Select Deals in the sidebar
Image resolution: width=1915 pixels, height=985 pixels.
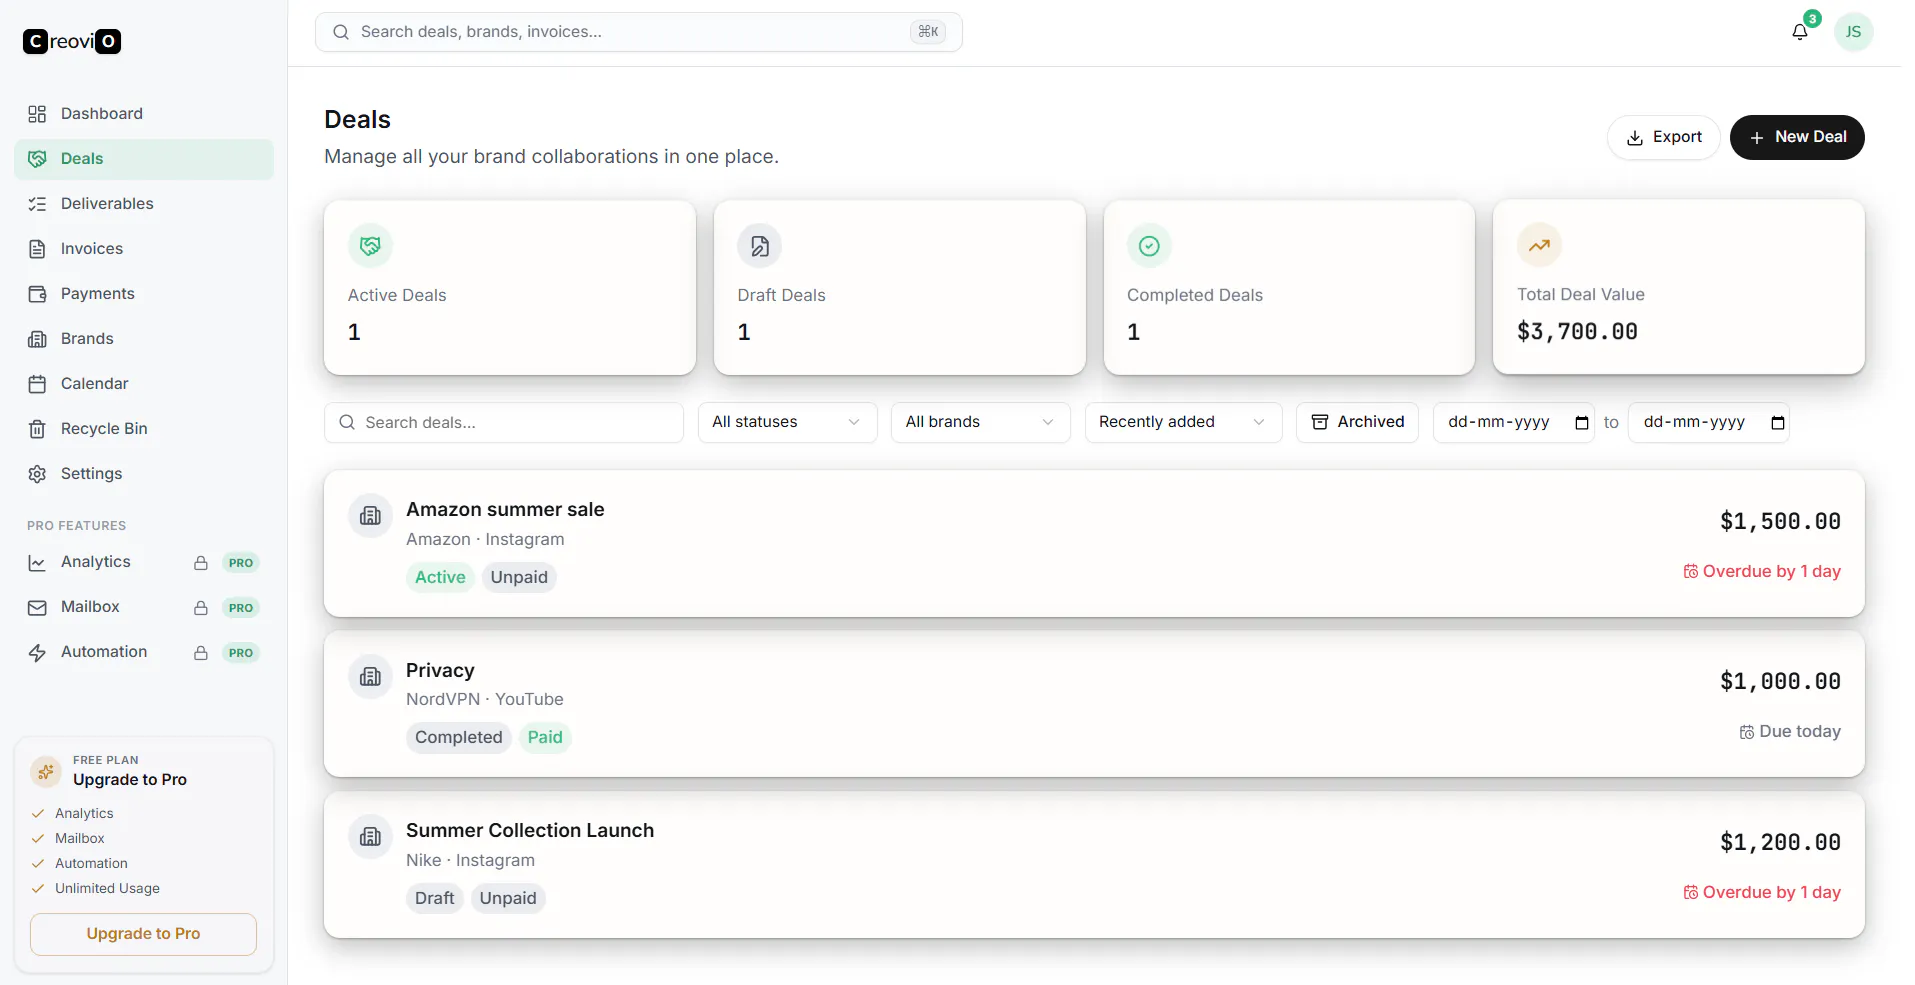point(144,159)
